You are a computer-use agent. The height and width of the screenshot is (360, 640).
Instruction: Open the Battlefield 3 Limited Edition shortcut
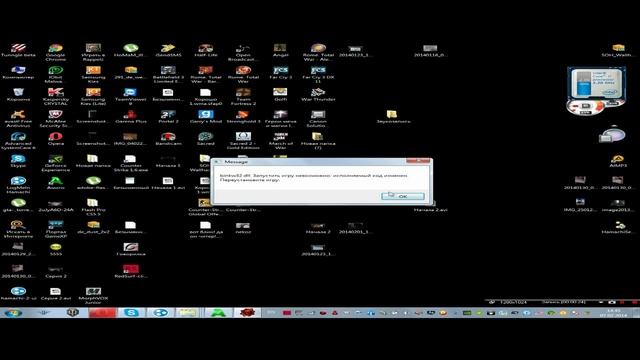[168, 75]
